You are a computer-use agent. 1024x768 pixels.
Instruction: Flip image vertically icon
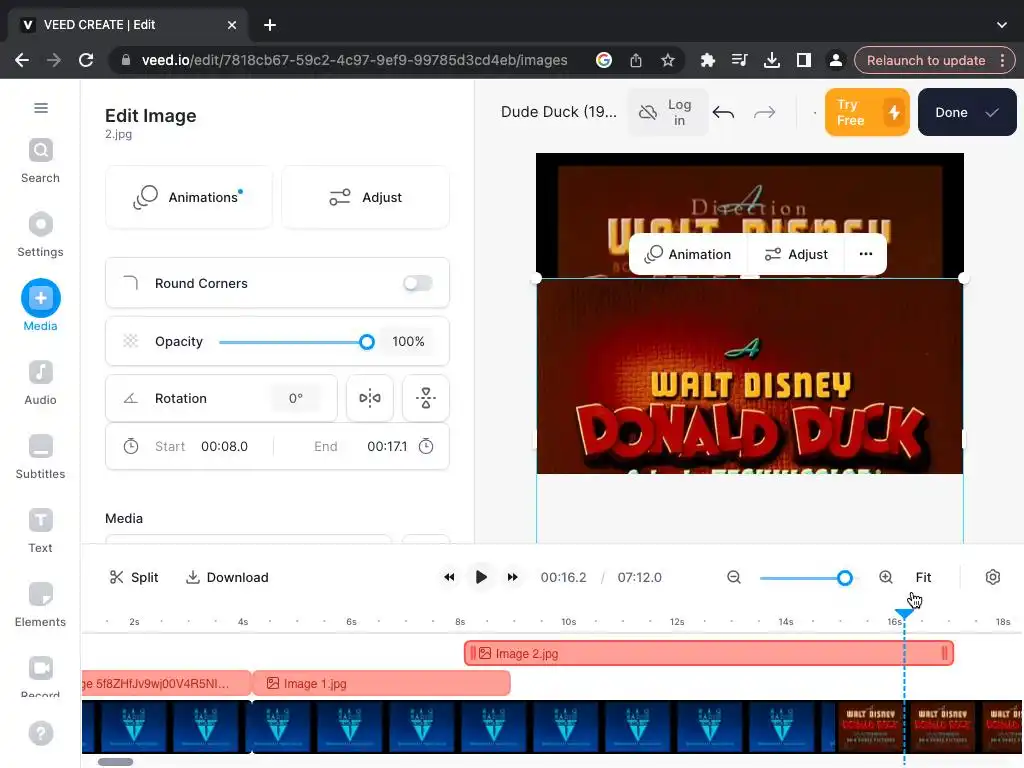426,398
